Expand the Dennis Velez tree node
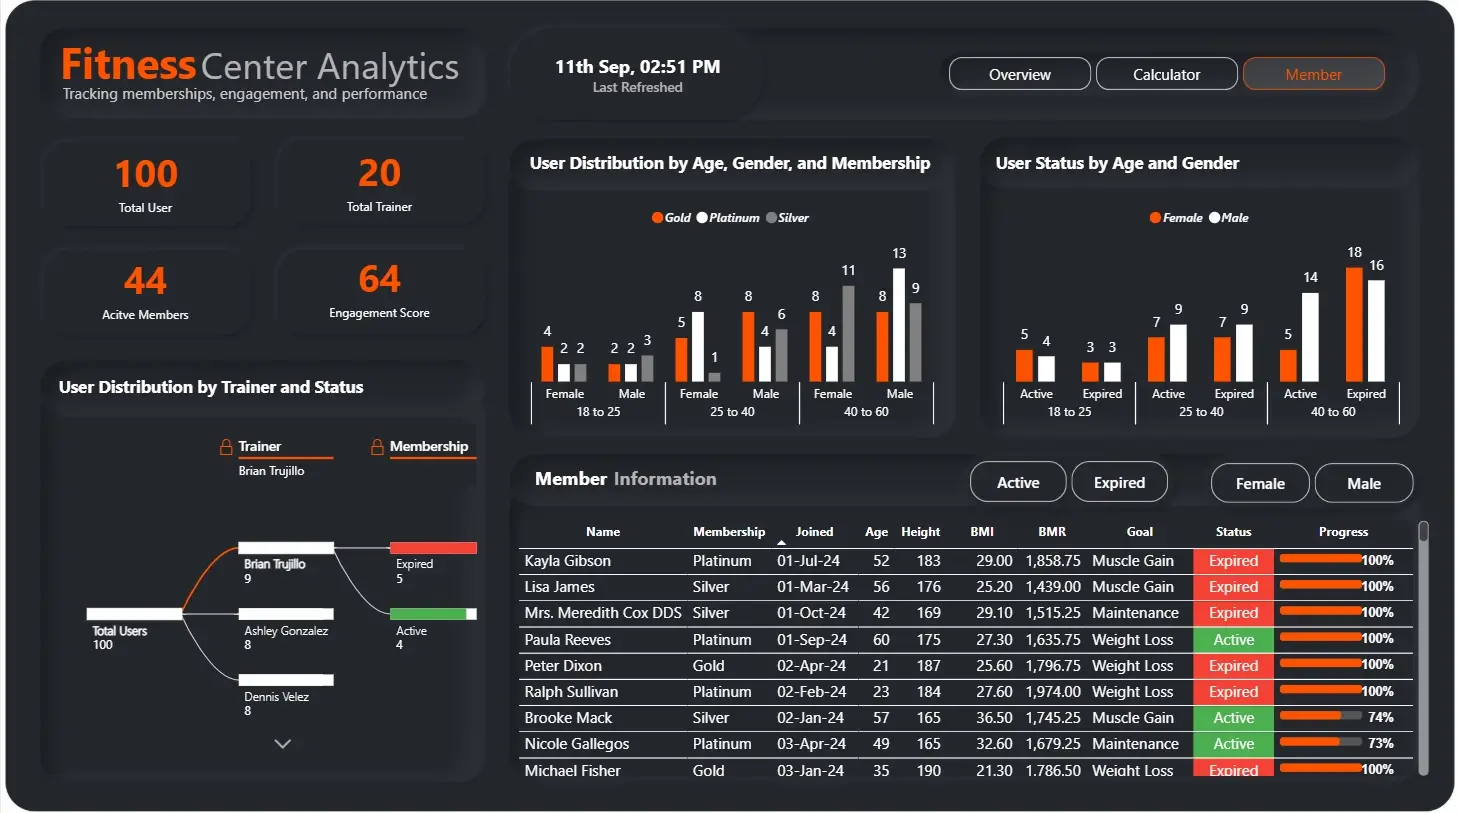Image resolution: width=1459 pixels, height=813 pixels. click(286, 680)
